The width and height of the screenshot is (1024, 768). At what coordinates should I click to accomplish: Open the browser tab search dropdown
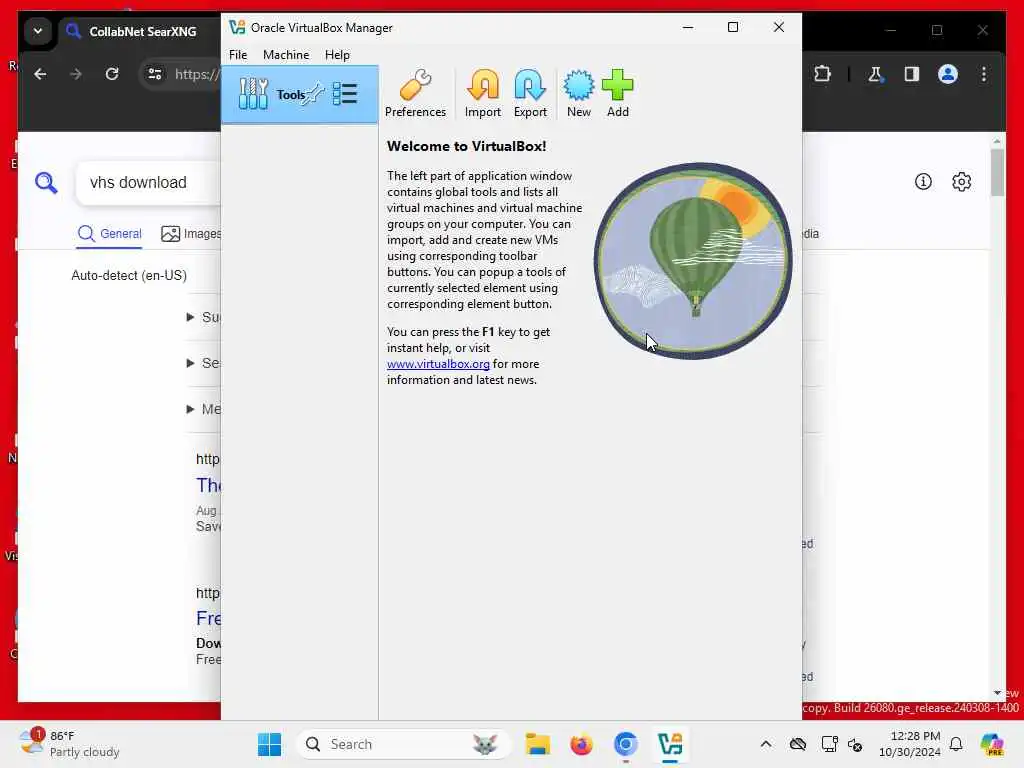pos(38,31)
